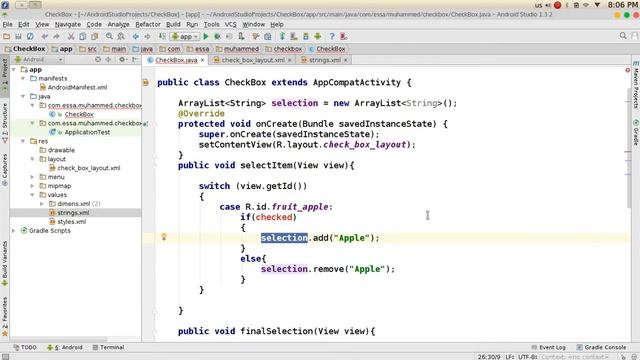Click the UTF-8 encoding status entry
The height and width of the screenshot is (360, 640).
[x=527, y=357]
